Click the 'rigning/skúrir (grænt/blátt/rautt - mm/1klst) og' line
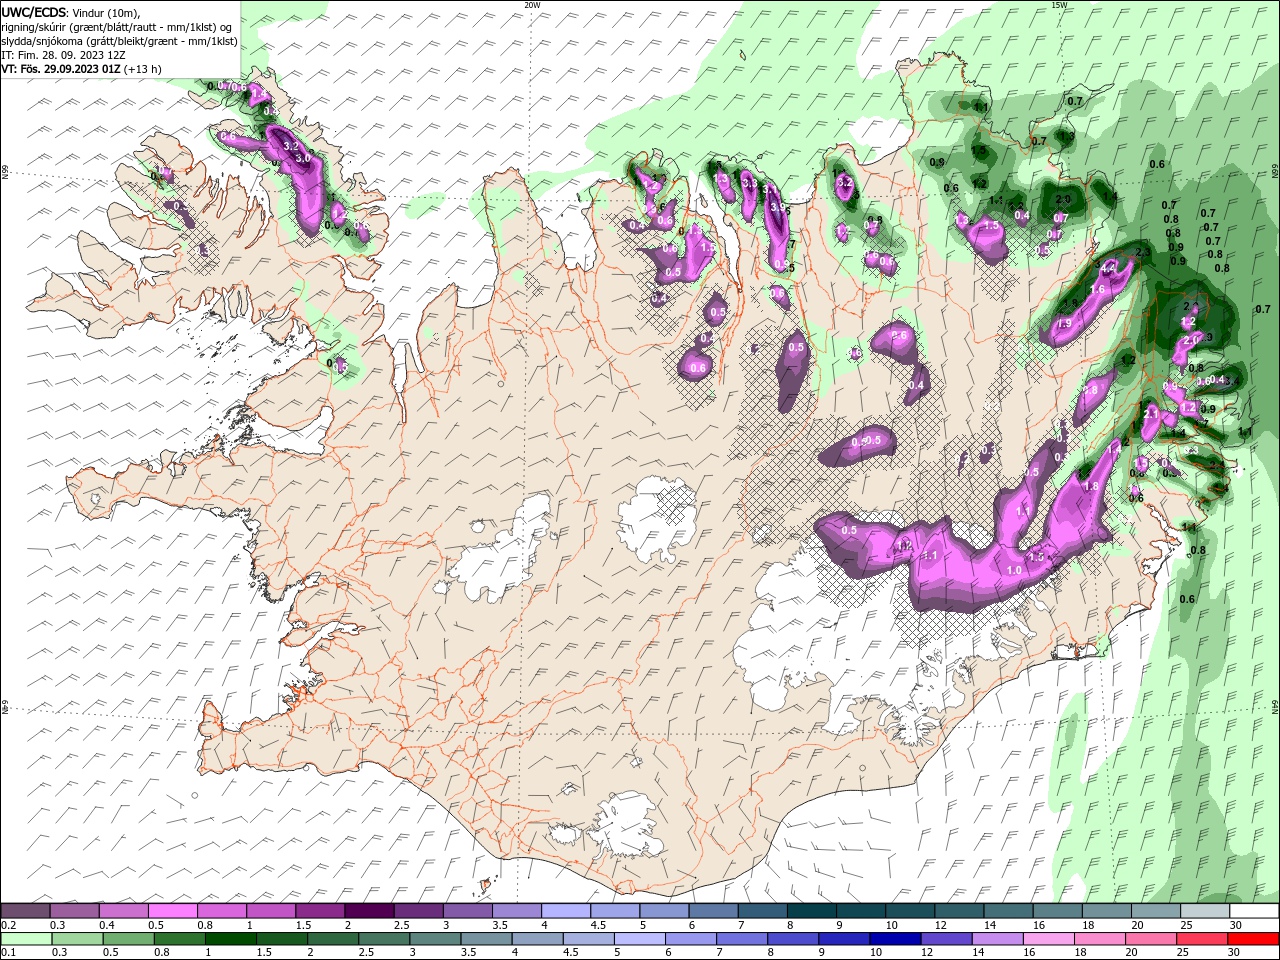 (x=118, y=26)
